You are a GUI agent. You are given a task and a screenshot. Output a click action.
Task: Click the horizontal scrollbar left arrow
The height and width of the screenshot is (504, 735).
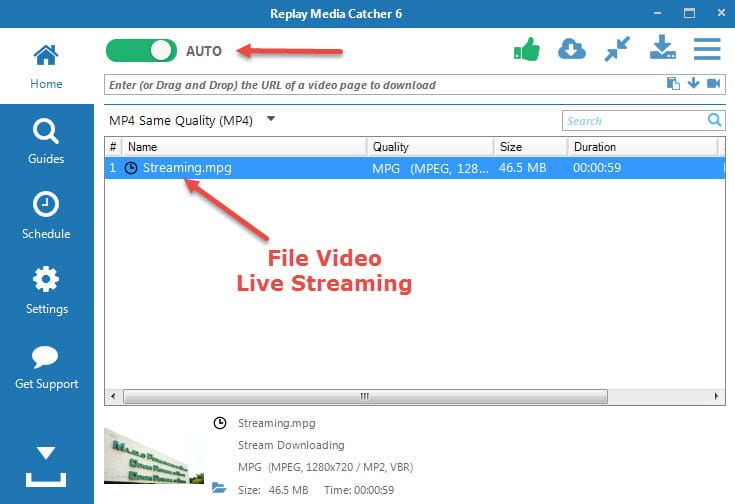click(113, 396)
